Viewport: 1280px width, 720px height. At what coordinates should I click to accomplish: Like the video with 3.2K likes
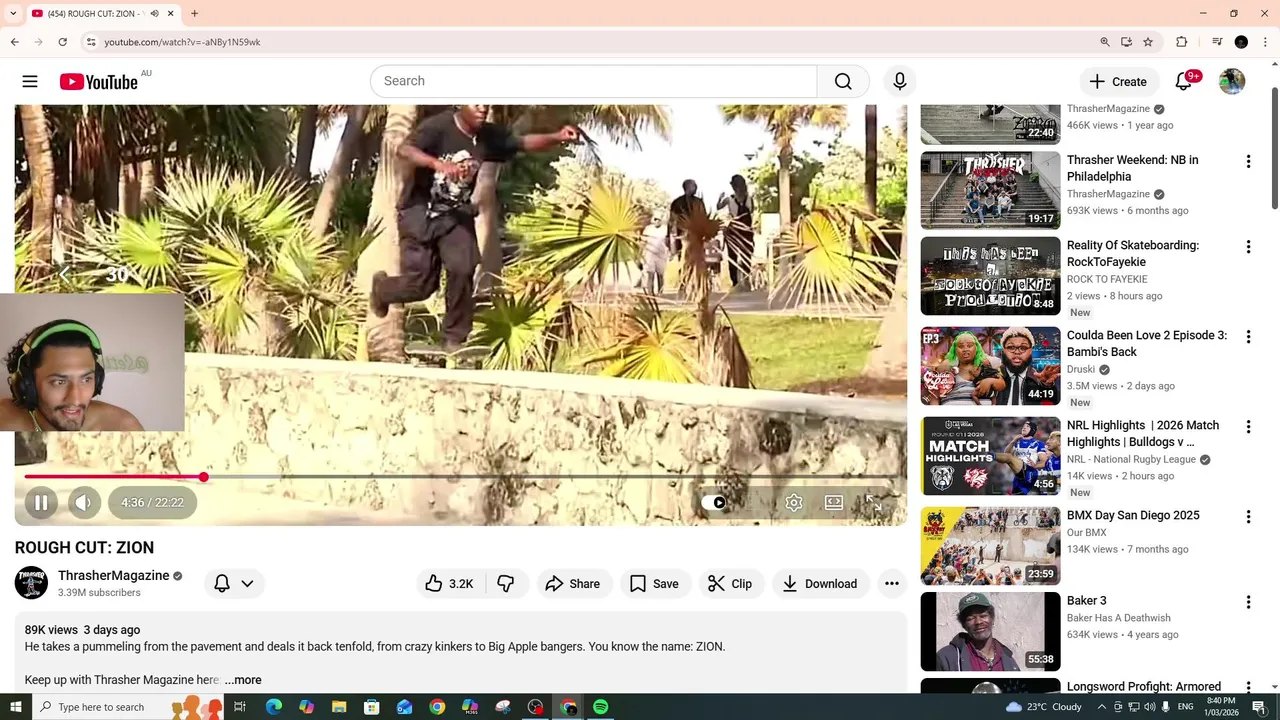pos(450,584)
